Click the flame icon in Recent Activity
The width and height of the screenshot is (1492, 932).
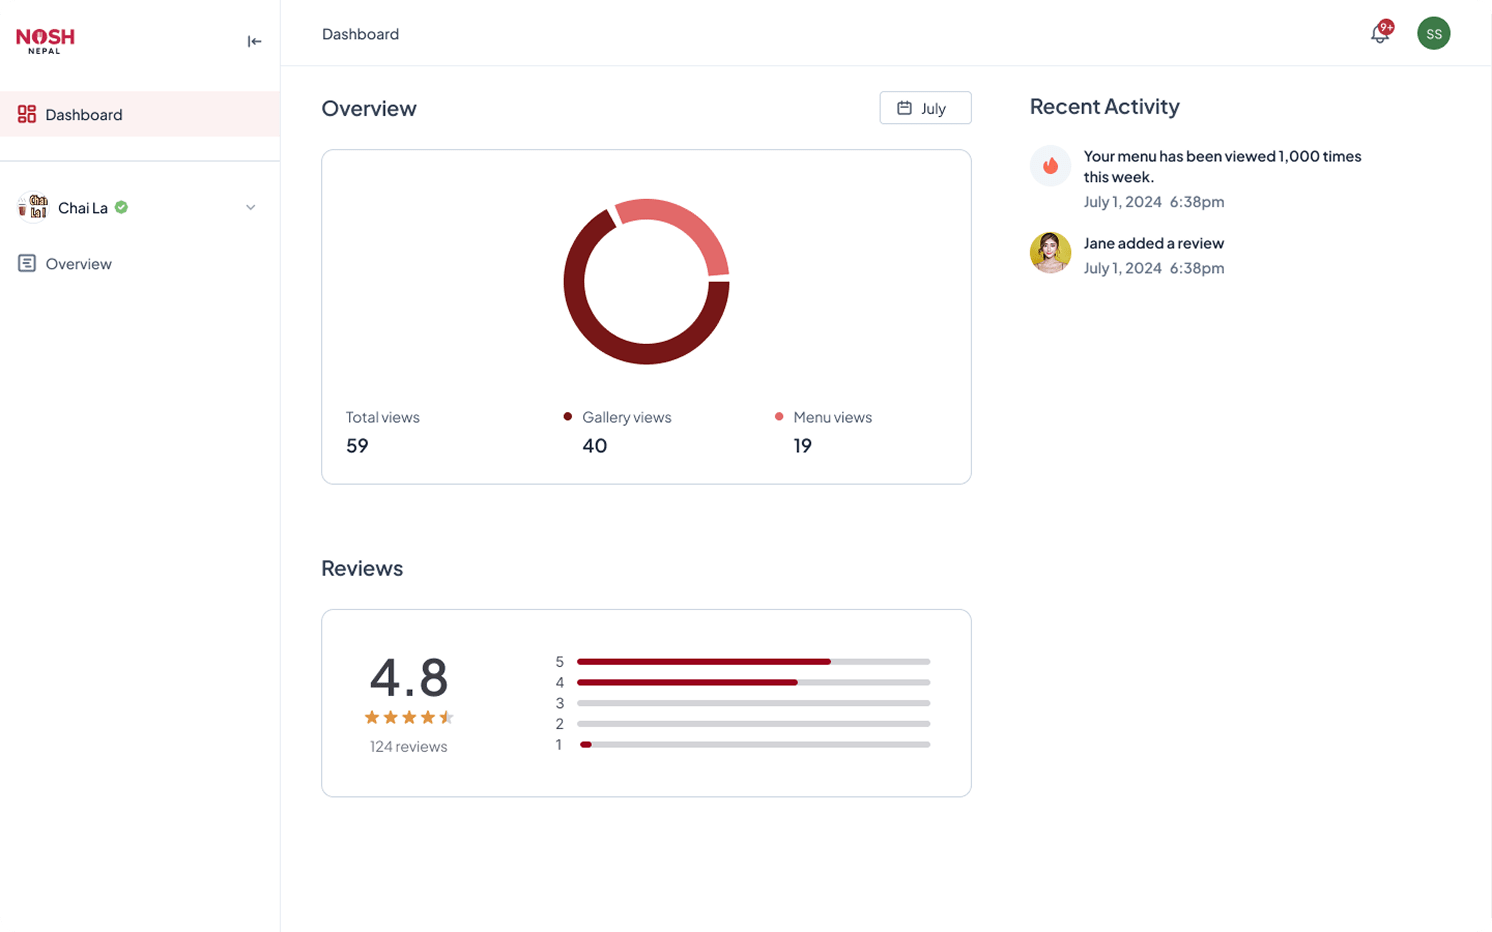coord(1050,166)
